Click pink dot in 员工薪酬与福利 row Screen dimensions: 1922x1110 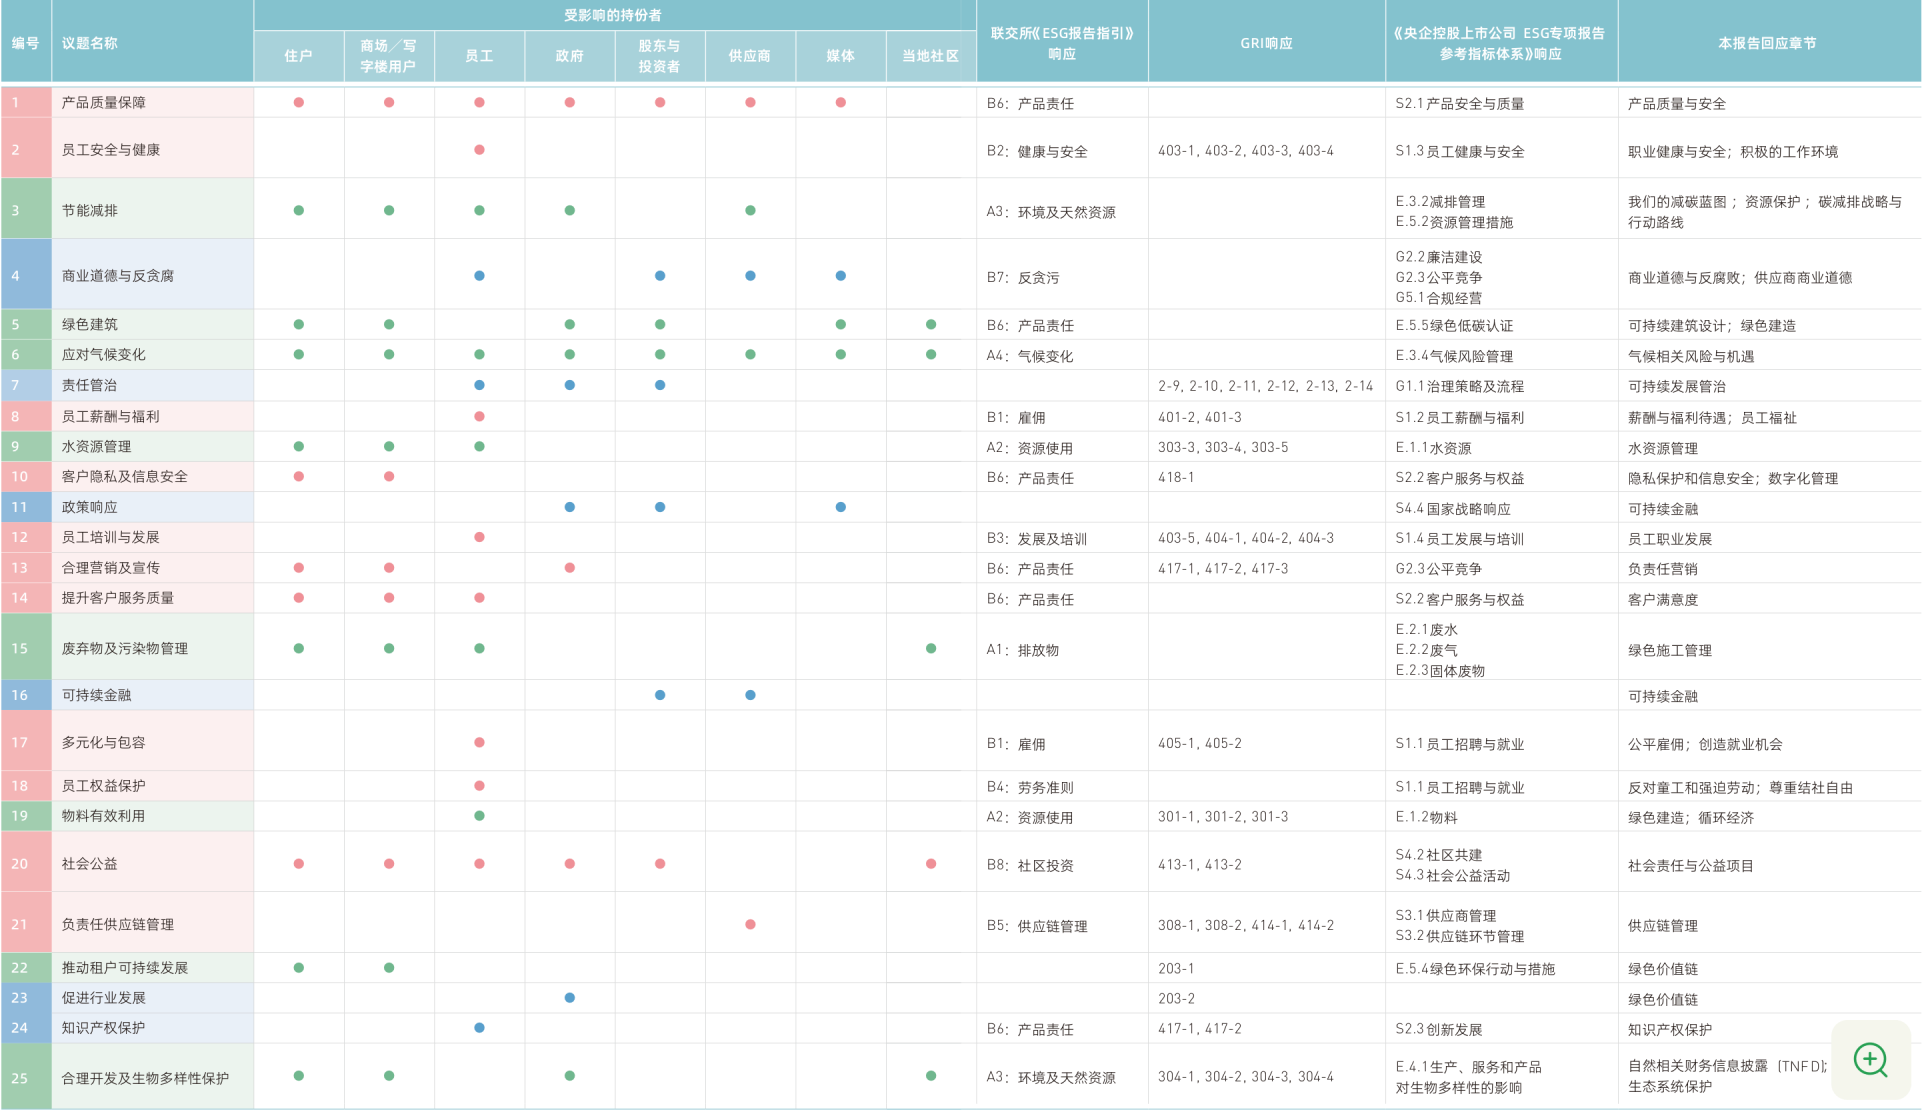coord(479,416)
